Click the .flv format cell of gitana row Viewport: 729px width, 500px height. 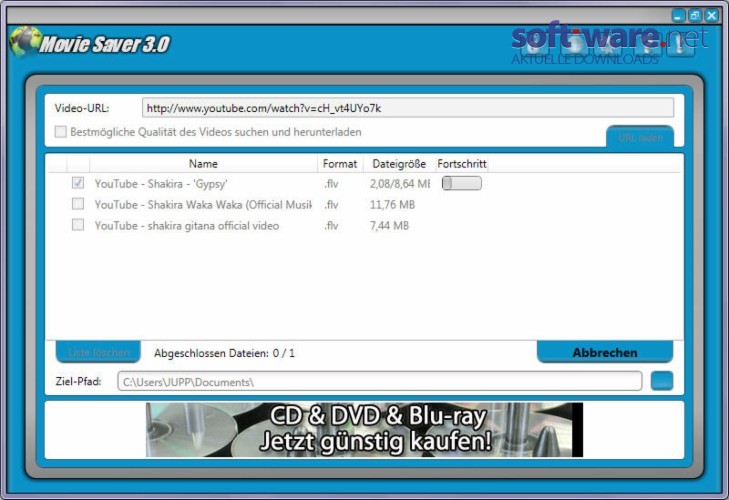pos(331,226)
